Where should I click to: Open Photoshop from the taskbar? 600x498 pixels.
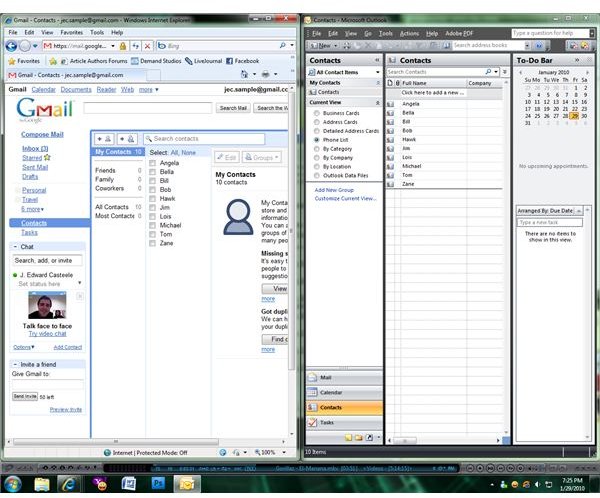pos(158,484)
